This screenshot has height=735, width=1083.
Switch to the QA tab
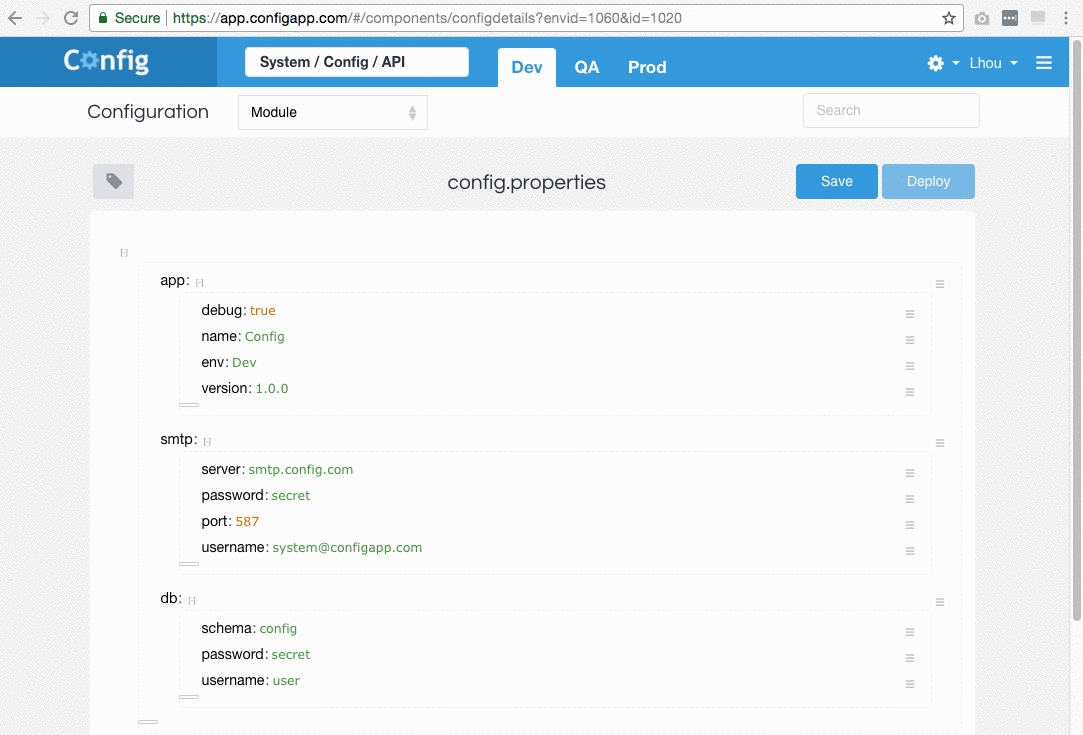(x=587, y=67)
